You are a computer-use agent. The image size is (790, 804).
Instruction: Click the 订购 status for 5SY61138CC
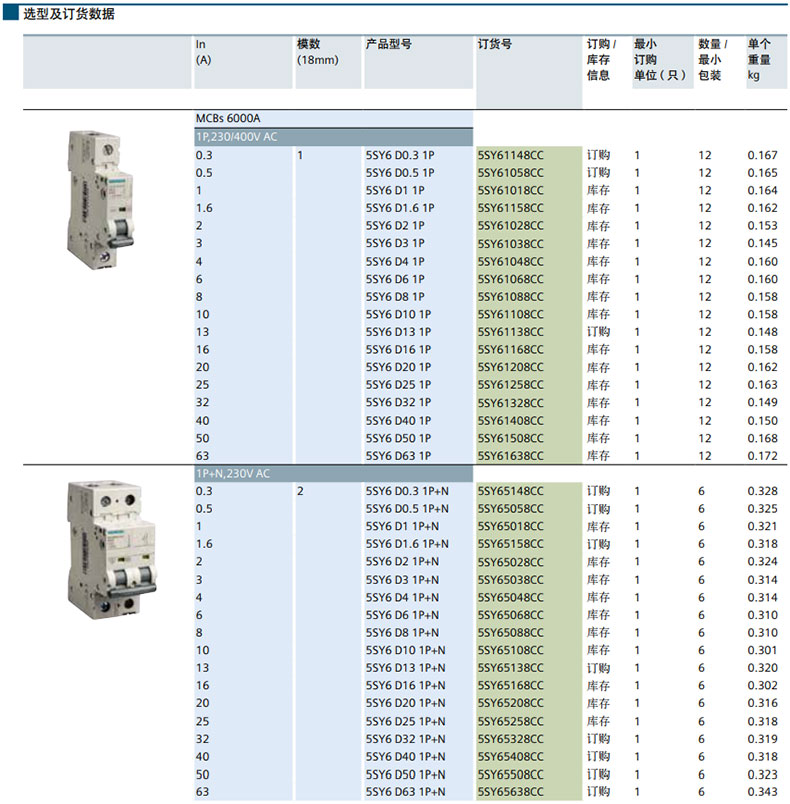598,332
